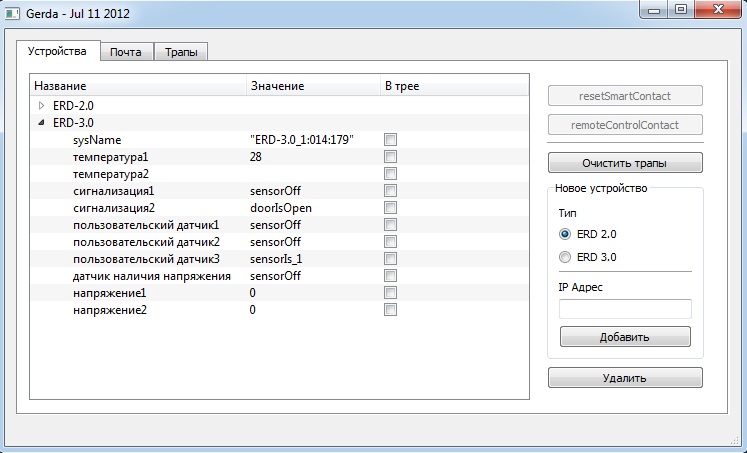Tick the температура1 checkbox

[391, 157]
